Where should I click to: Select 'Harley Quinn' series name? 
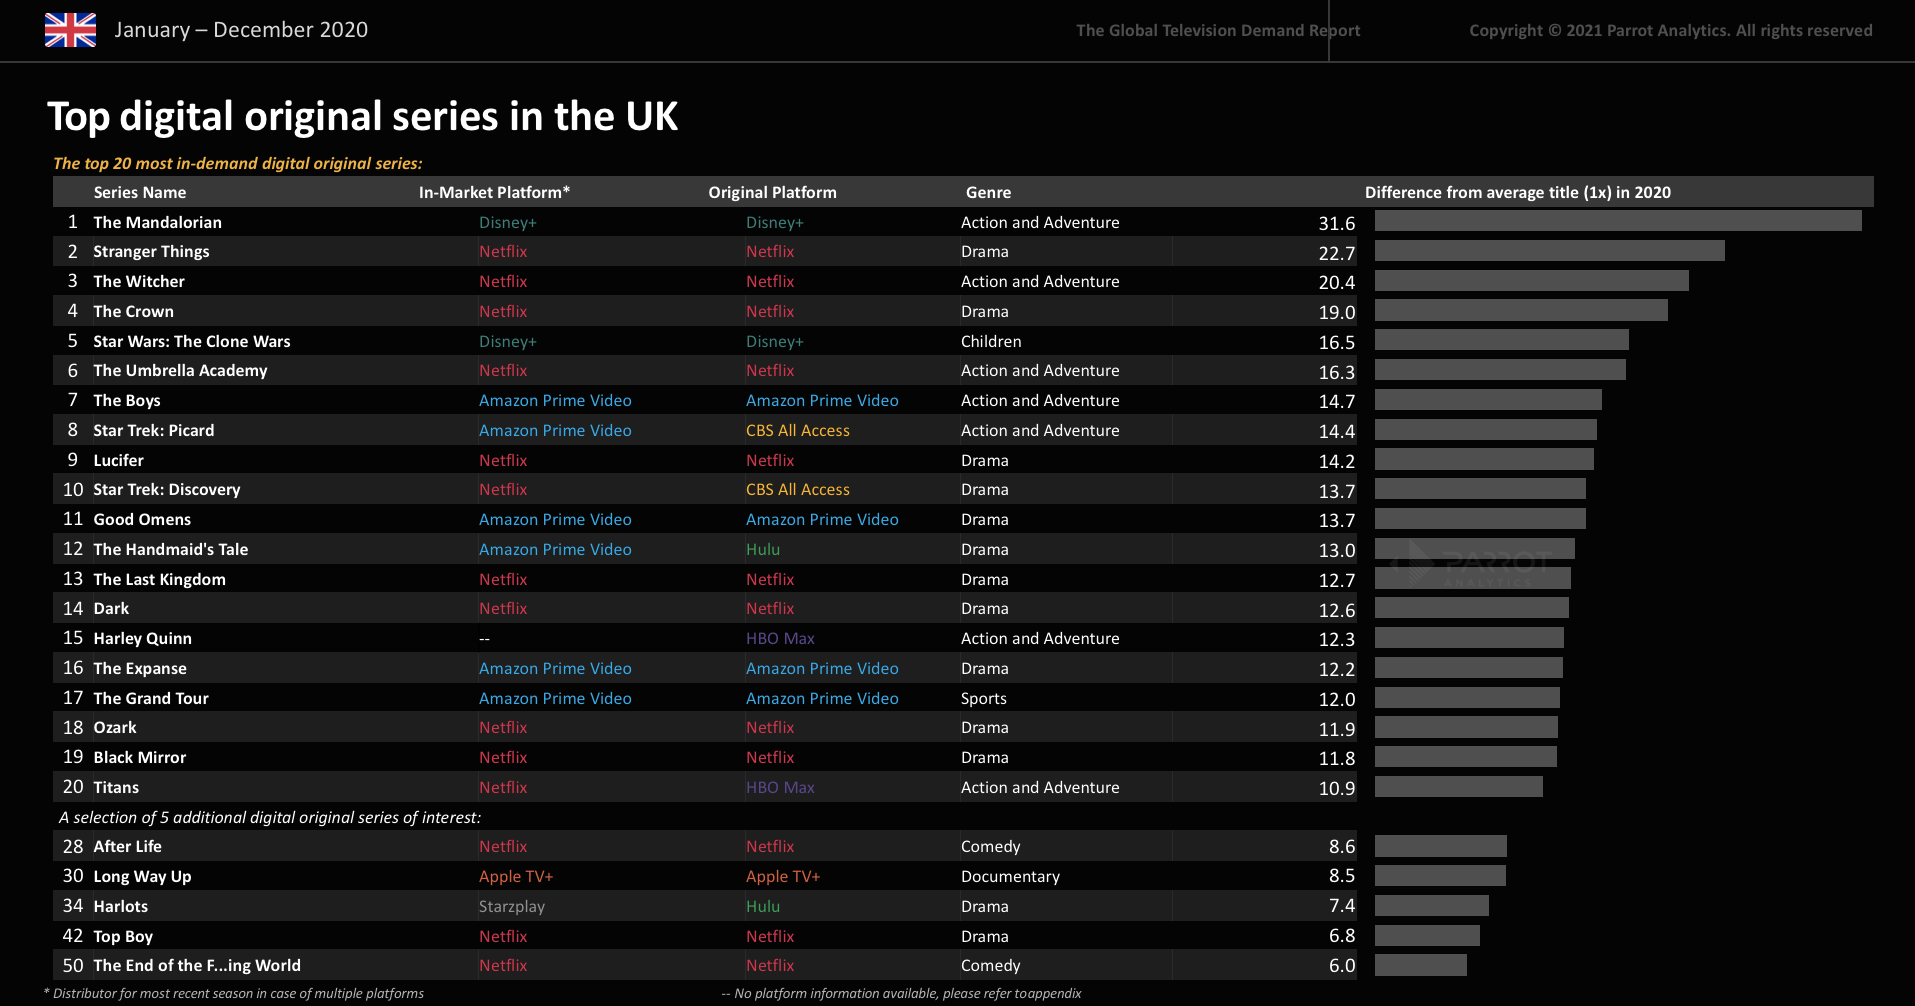(x=143, y=639)
